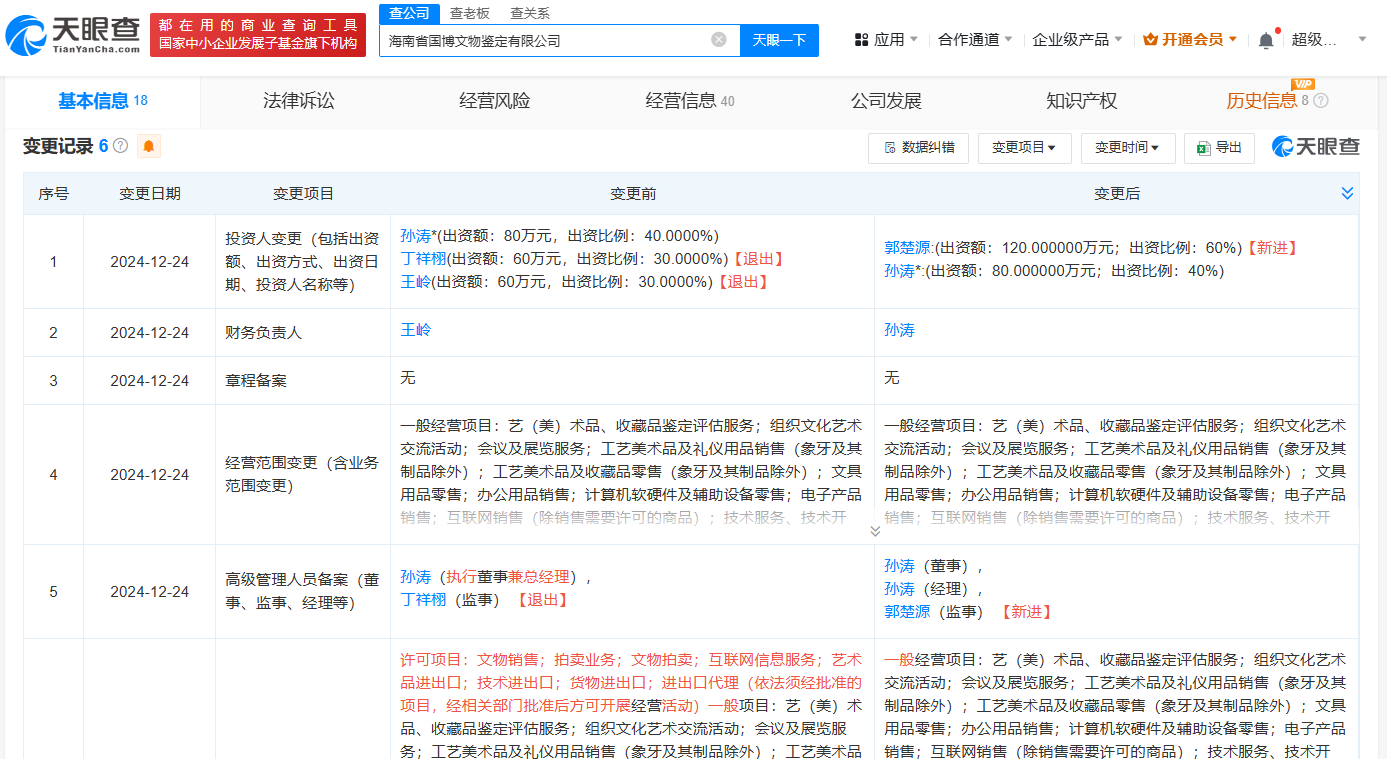Click the orange alert bell beside 变更记录
Image resolution: width=1387 pixels, height=759 pixels.
[x=149, y=147]
